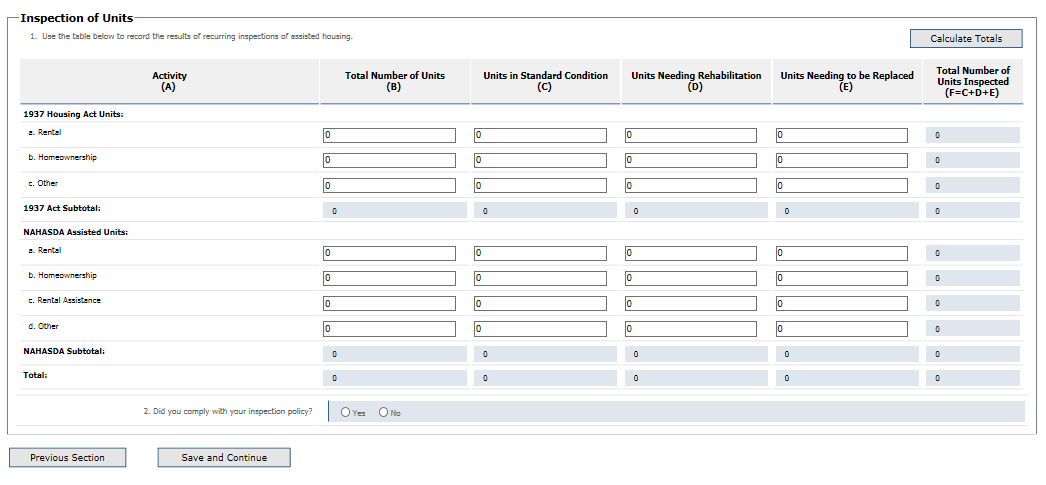Click NAHASDA Other Total Number of Units field
Screen dimensions: 1046x485
[x=389, y=328]
